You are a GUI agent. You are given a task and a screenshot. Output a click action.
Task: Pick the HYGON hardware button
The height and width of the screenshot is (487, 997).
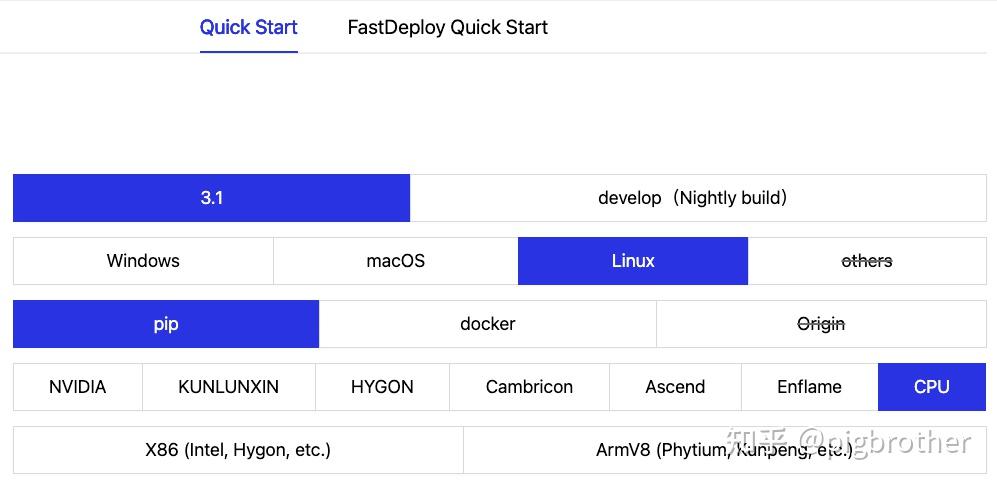coord(382,387)
